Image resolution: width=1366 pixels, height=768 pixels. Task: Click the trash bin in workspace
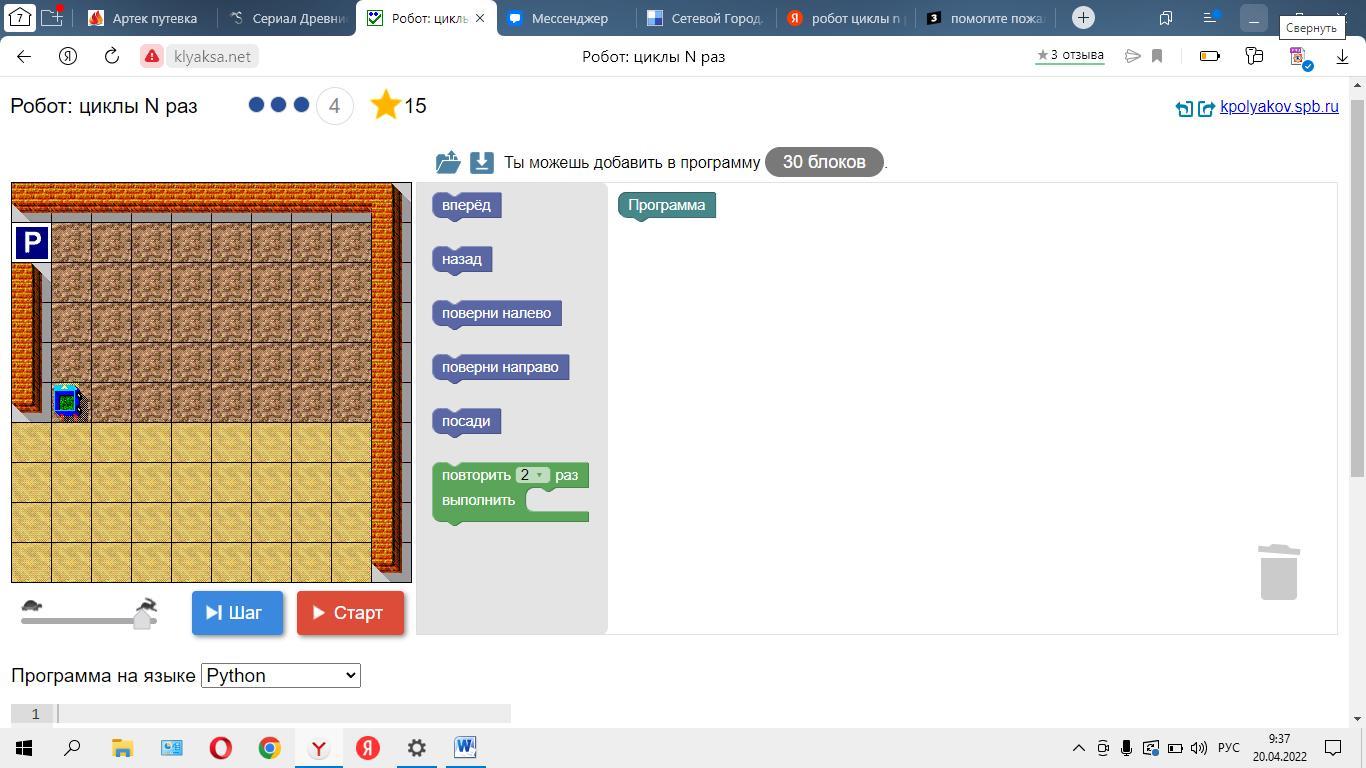click(x=1278, y=572)
